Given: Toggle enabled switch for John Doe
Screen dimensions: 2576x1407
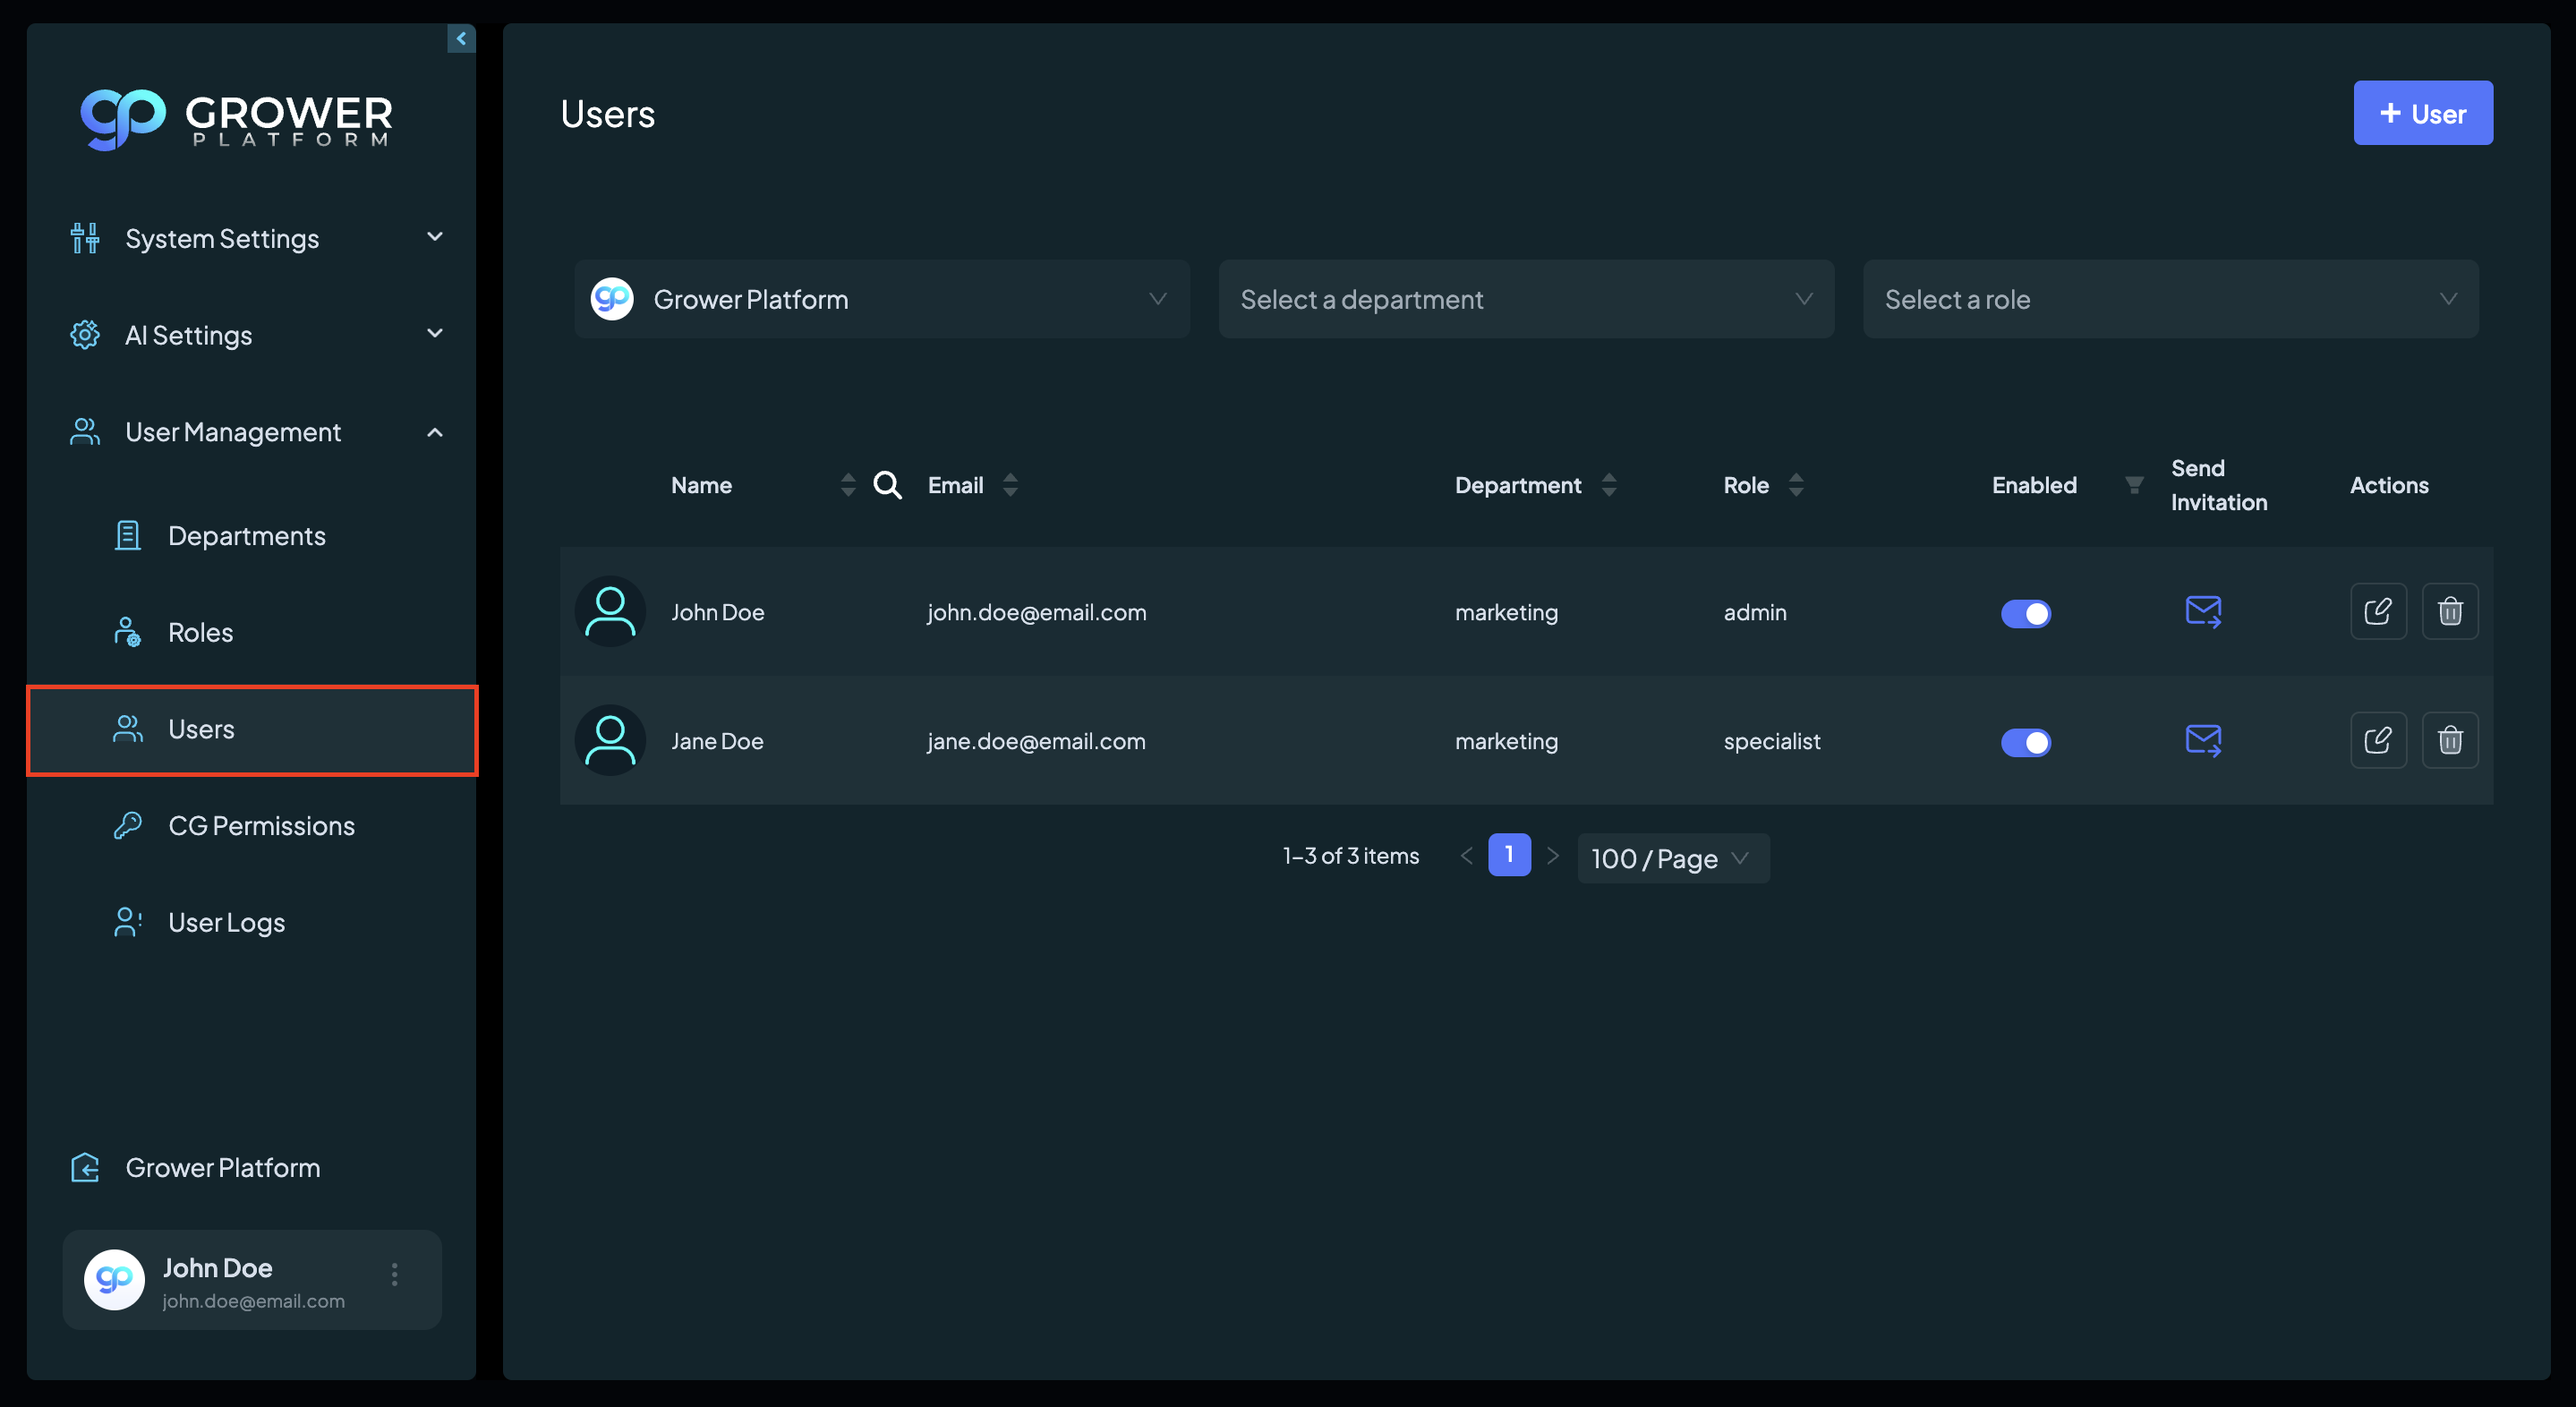Looking at the screenshot, I should pyautogui.click(x=2026, y=613).
